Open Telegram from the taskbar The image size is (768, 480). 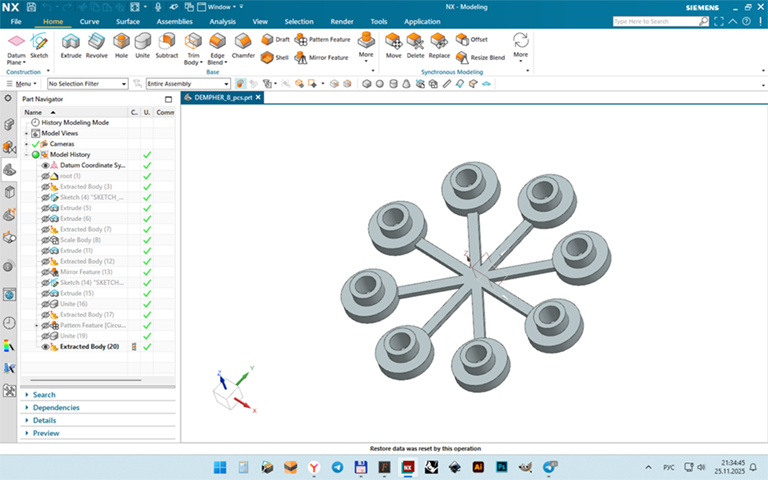click(337, 467)
